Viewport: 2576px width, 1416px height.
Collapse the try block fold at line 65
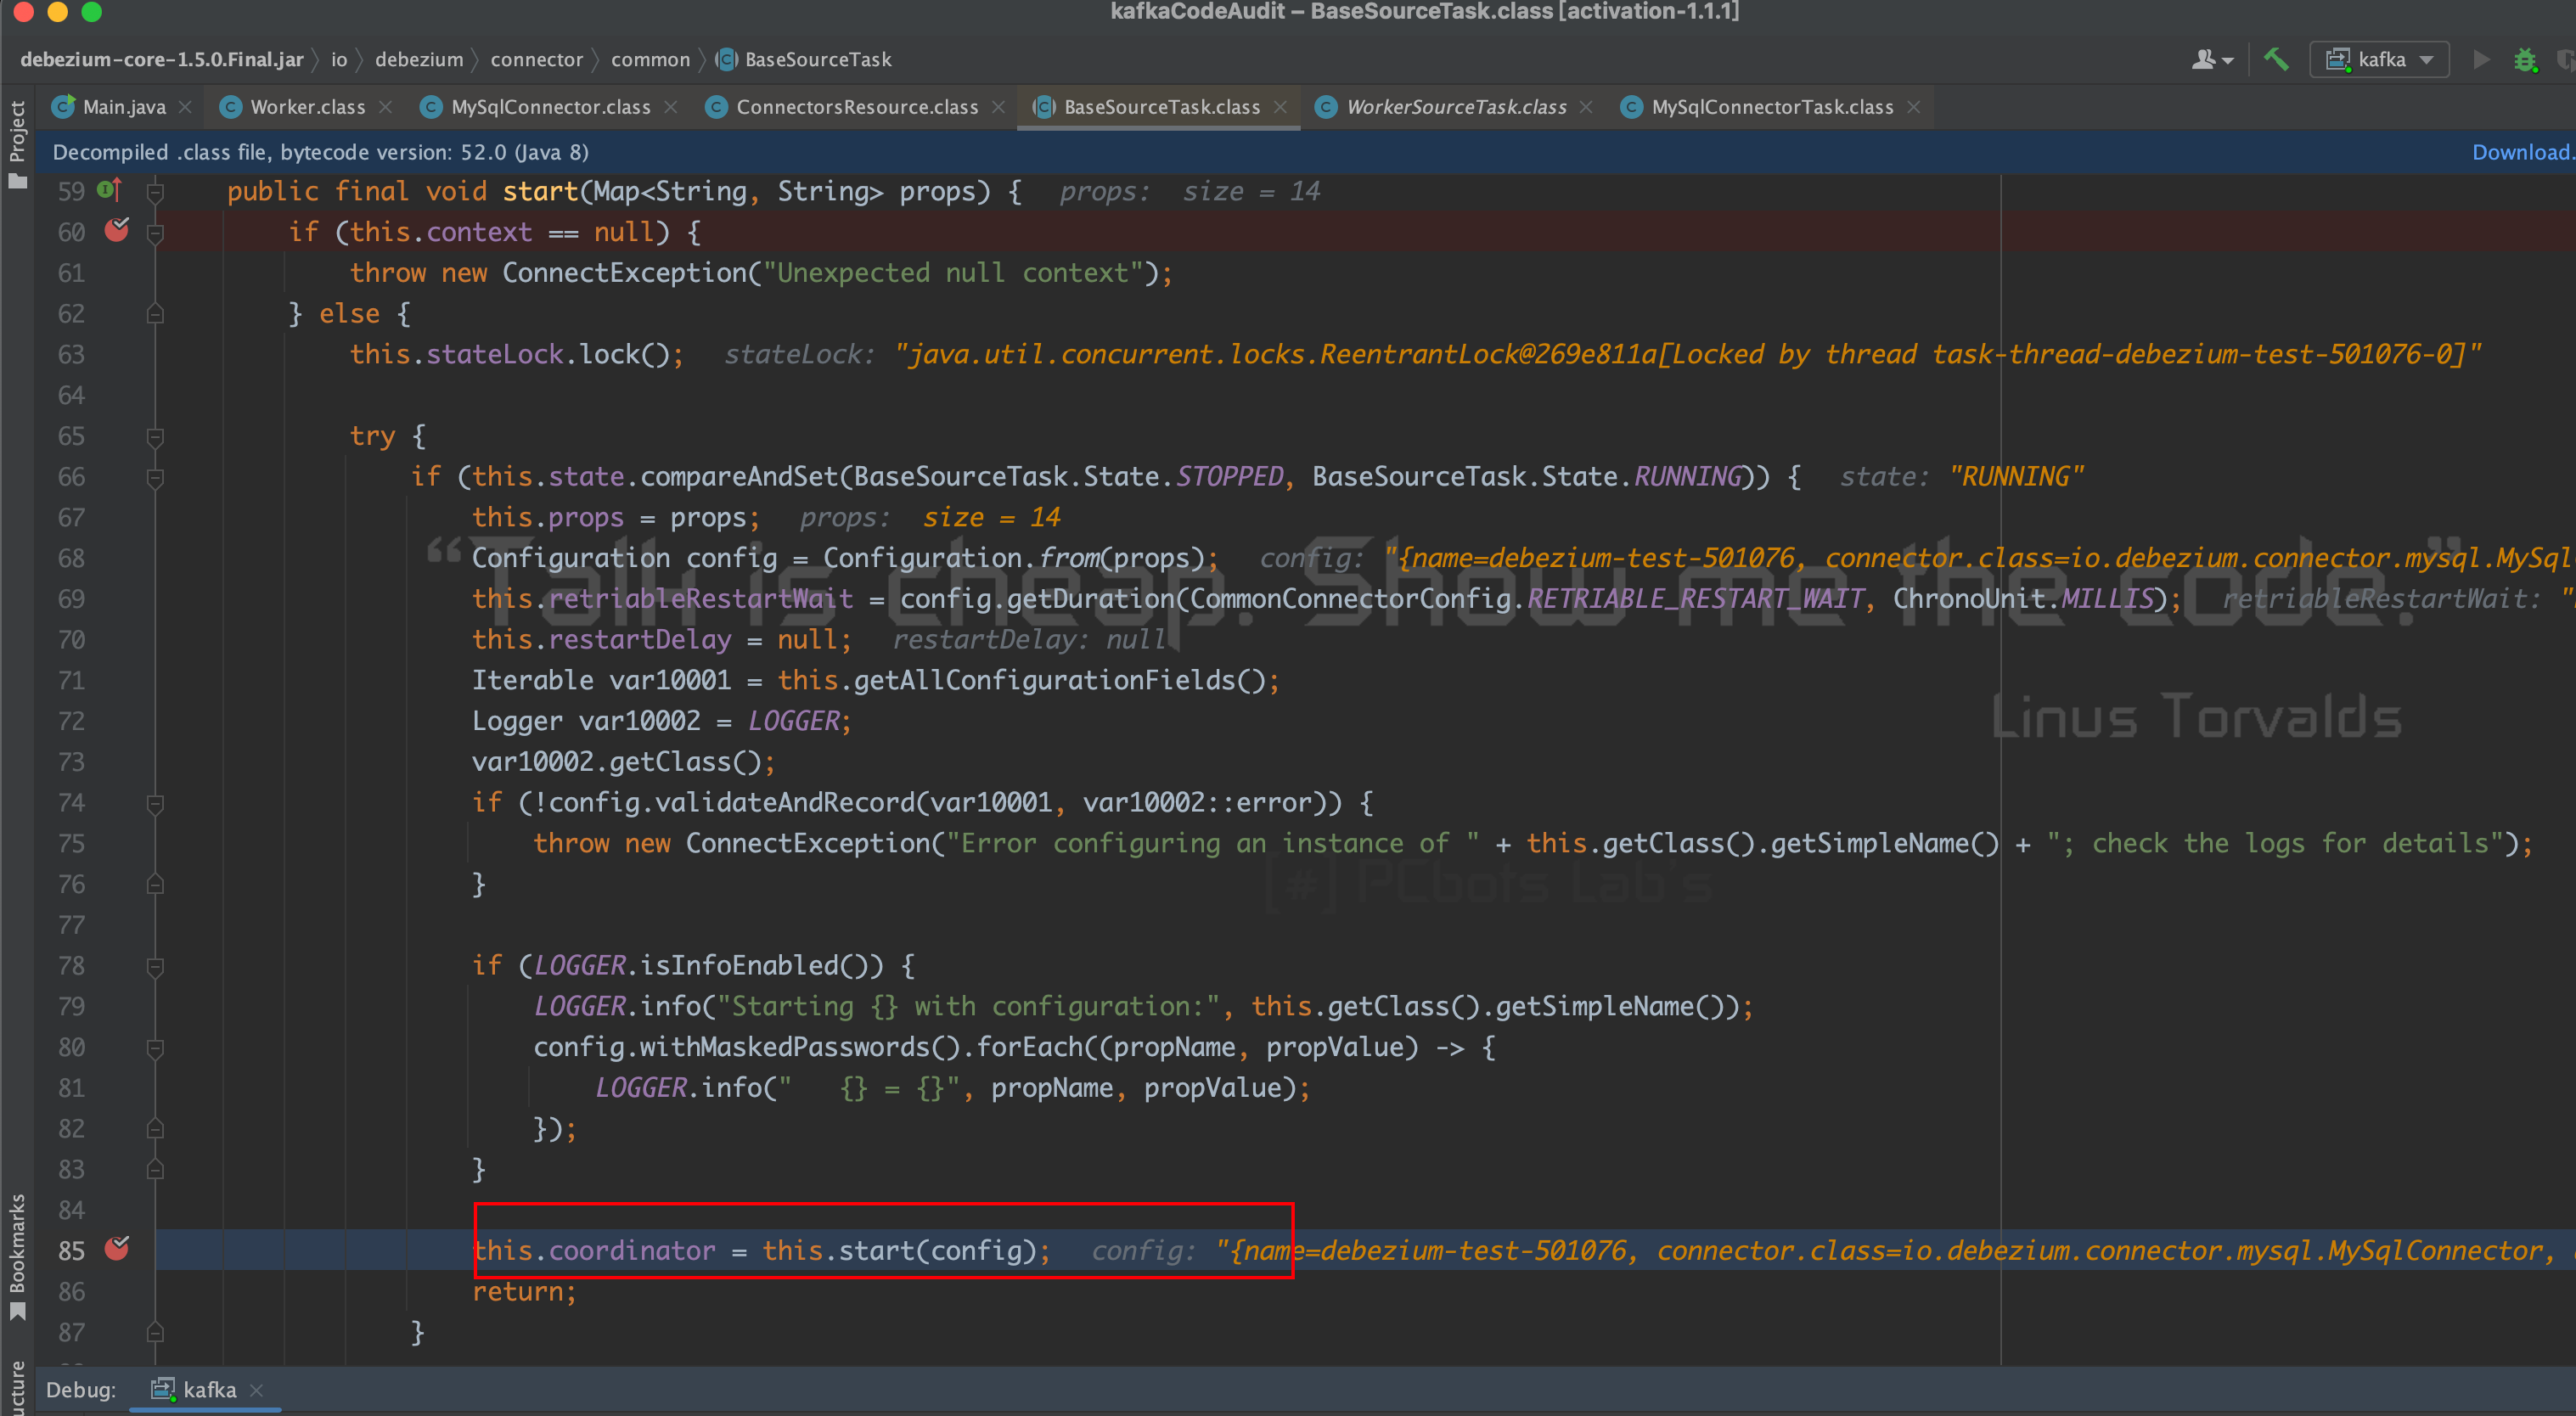(x=155, y=436)
